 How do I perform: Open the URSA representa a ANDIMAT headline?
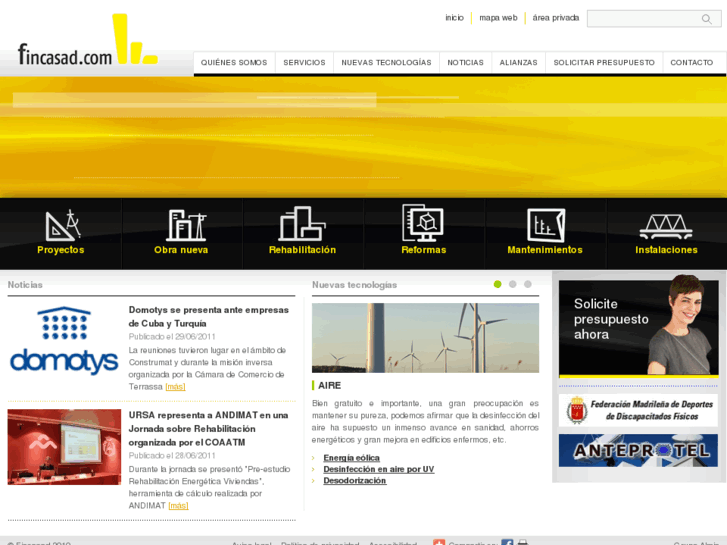click(x=208, y=429)
